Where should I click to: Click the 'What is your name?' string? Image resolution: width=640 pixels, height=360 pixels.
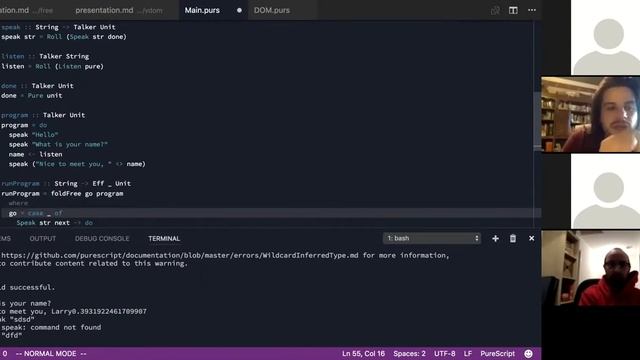point(70,144)
